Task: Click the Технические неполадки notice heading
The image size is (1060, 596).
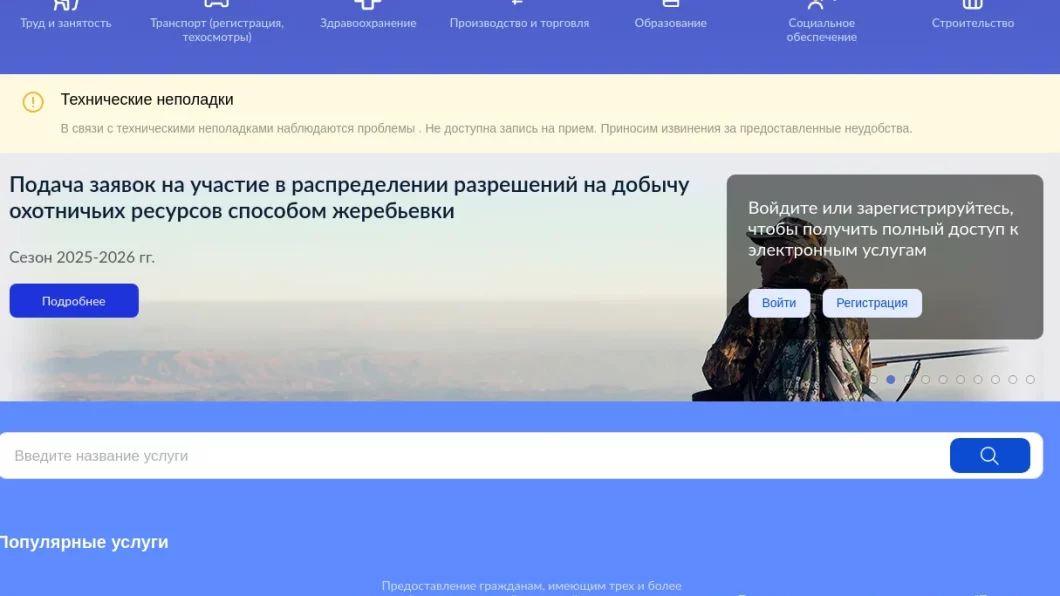Action: [x=147, y=100]
